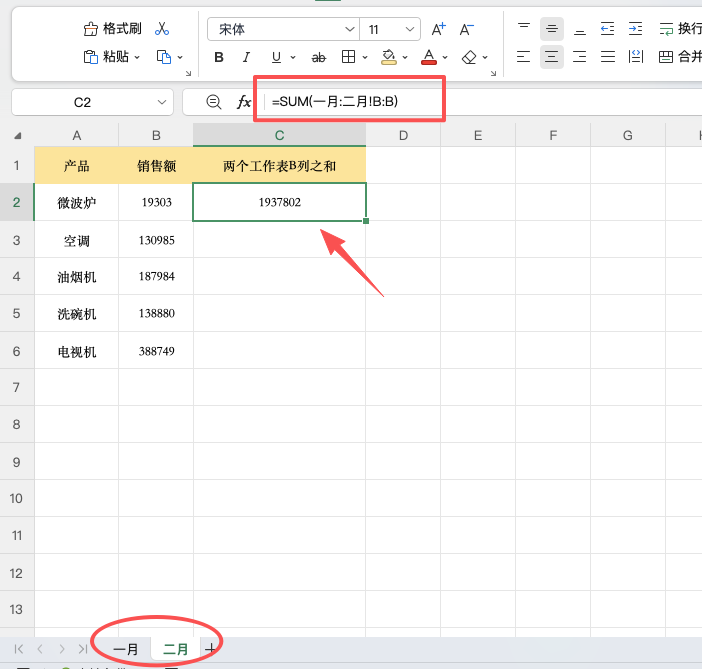Open the eraser clear options arrow

pyautogui.click(x=485, y=57)
